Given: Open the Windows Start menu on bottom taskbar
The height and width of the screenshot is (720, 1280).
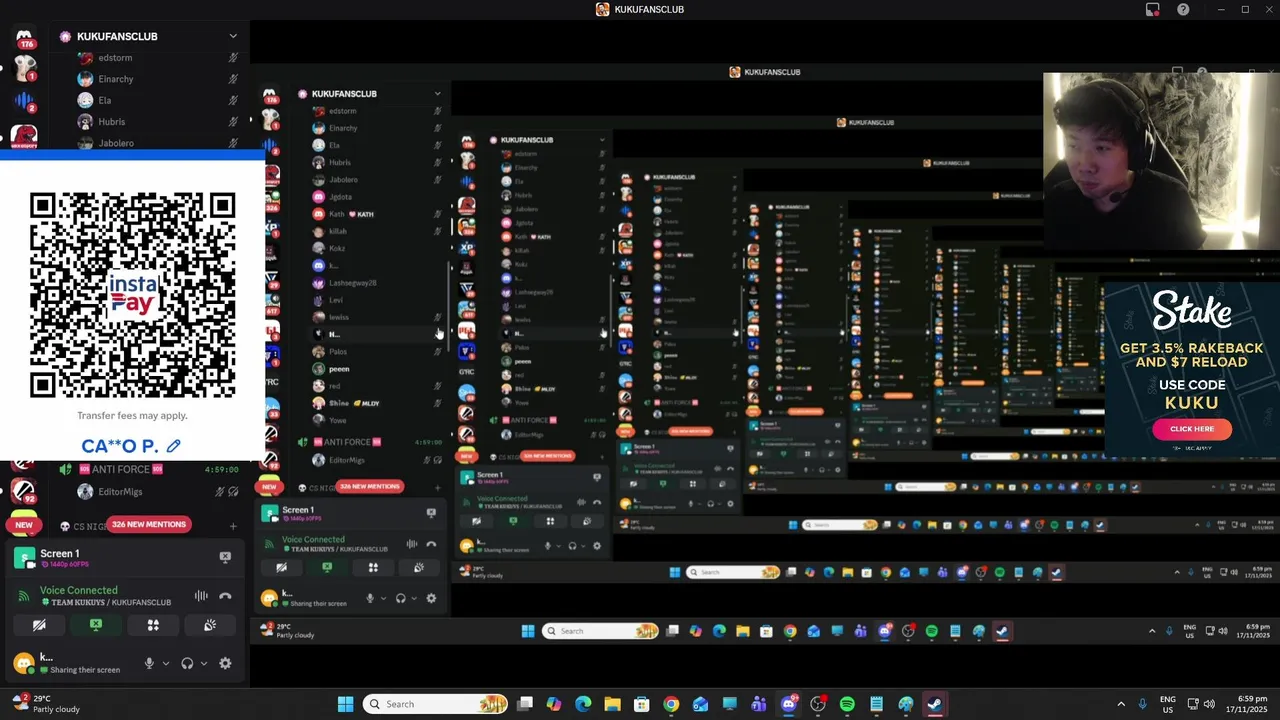Looking at the screenshot, I should 345,704.
